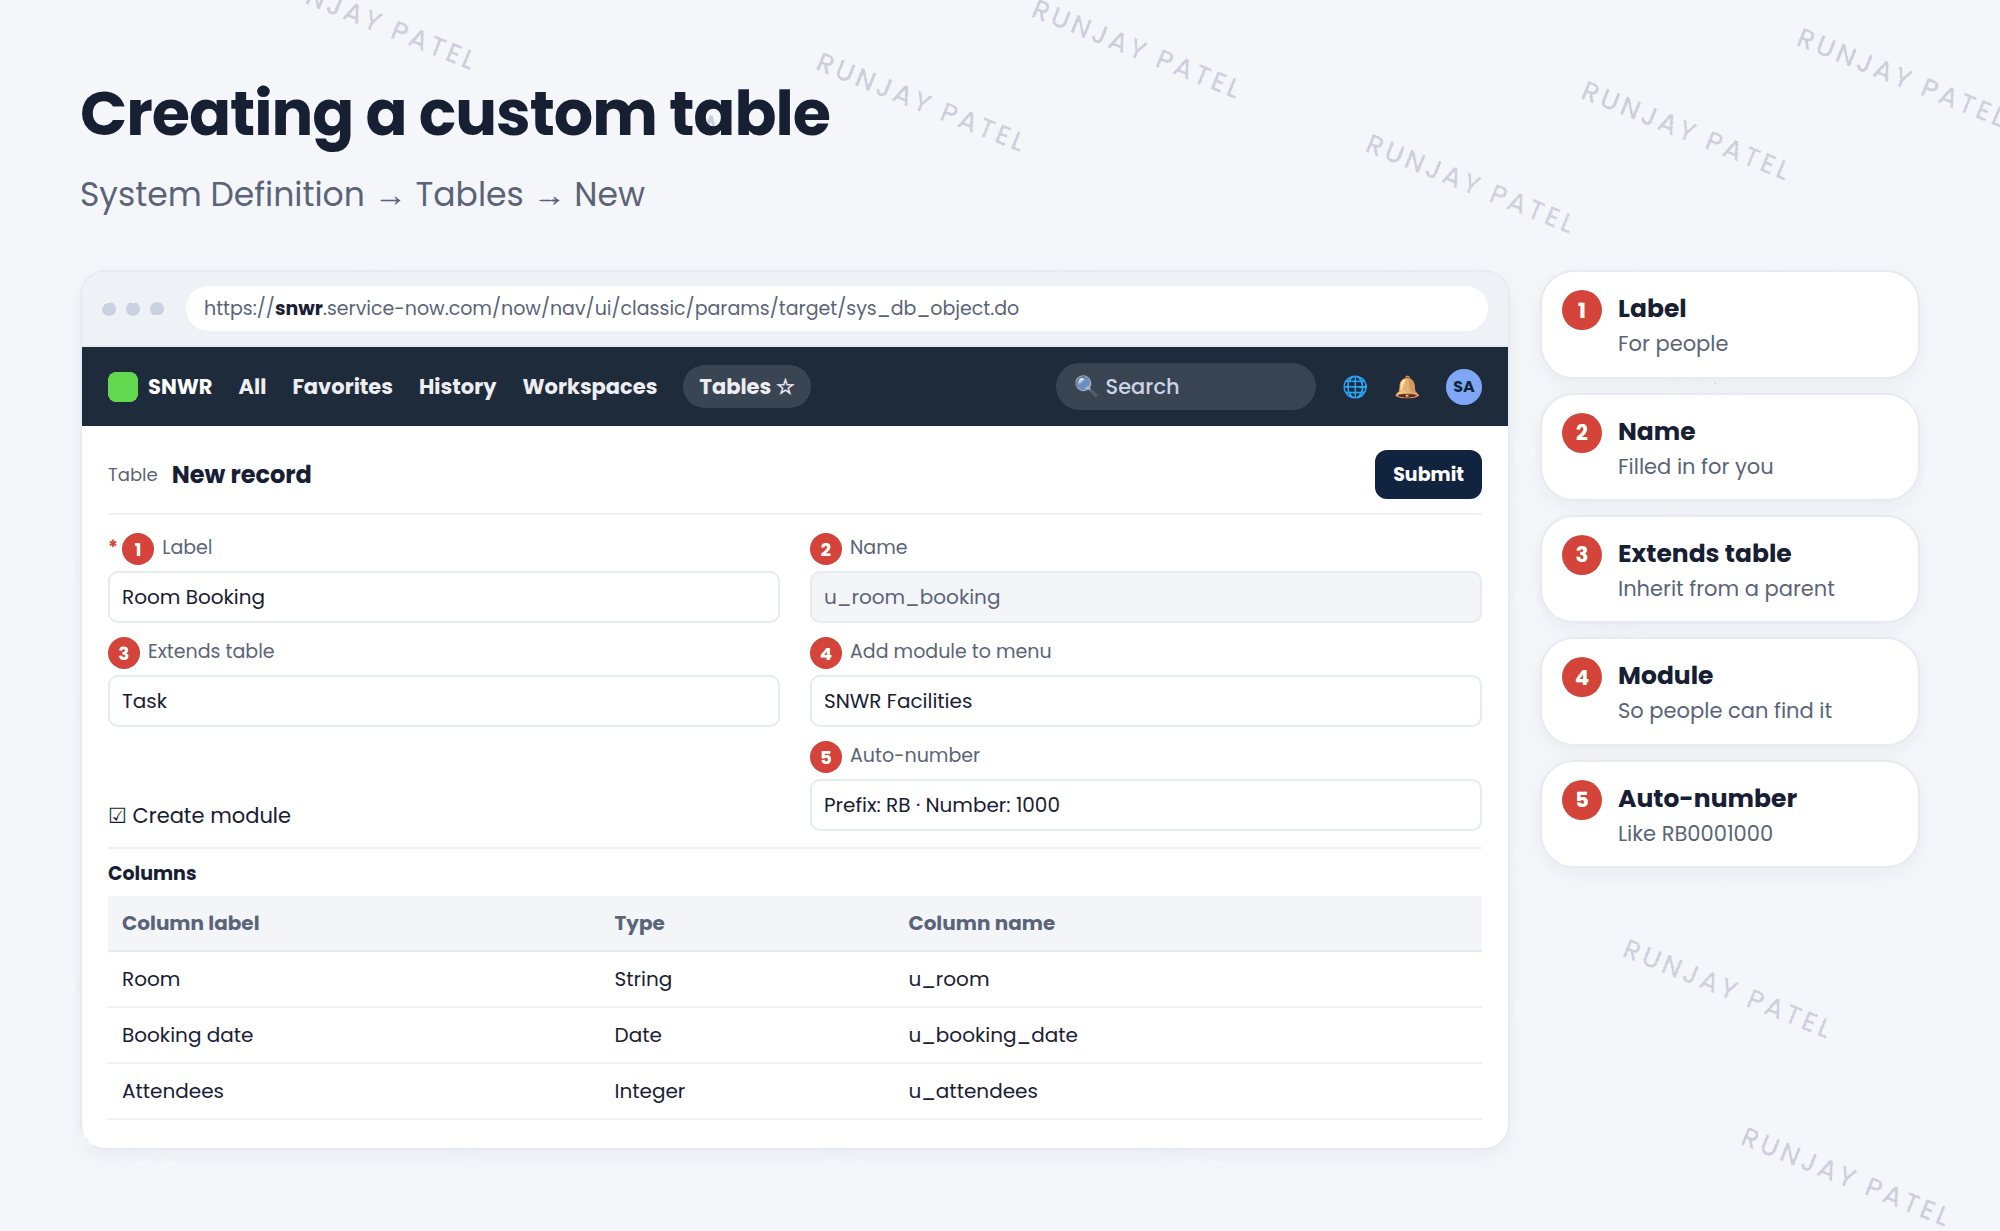This screenshot has width=2000, height=1231.
Task: Click the String type cell
Action: click(643, 979)
